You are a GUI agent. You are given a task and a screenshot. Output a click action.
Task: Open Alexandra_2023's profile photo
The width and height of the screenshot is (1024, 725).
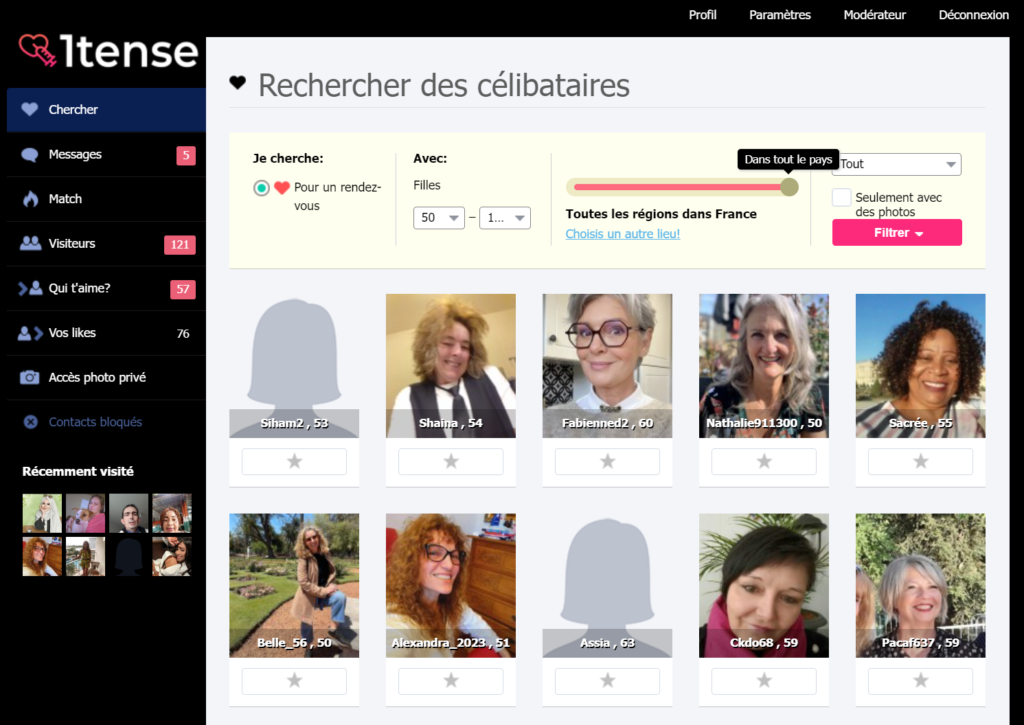pyautogui.click(x=451, y=585)
